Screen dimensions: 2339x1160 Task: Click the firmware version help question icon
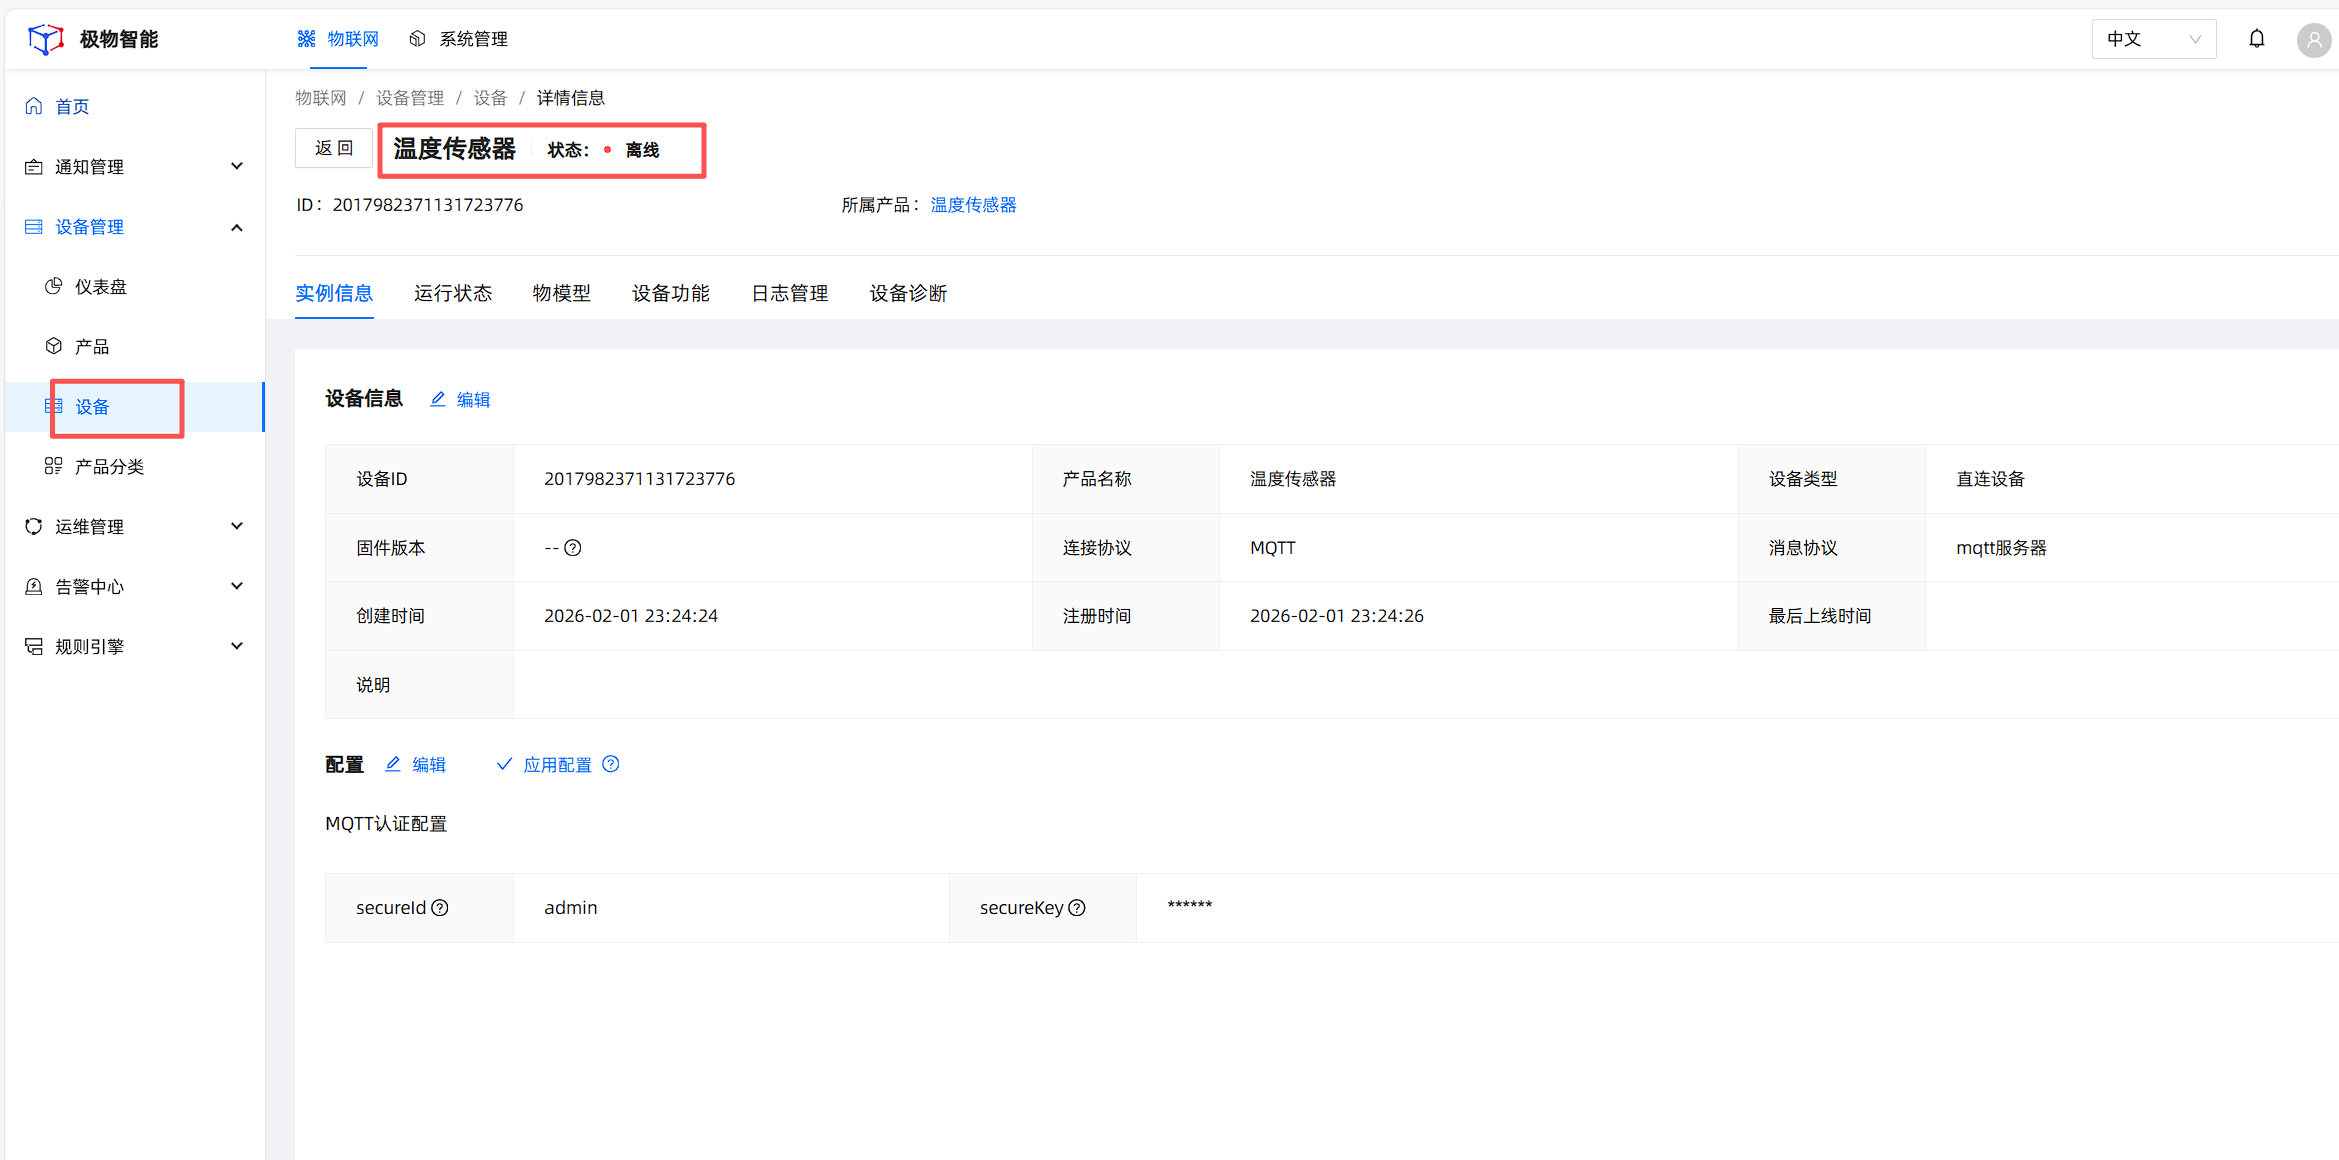572,548
